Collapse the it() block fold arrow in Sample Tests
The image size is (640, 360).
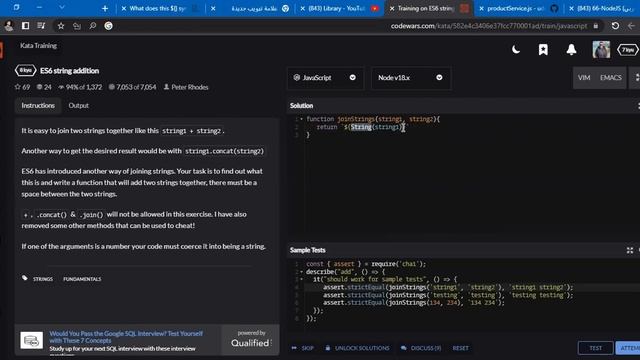302,280
